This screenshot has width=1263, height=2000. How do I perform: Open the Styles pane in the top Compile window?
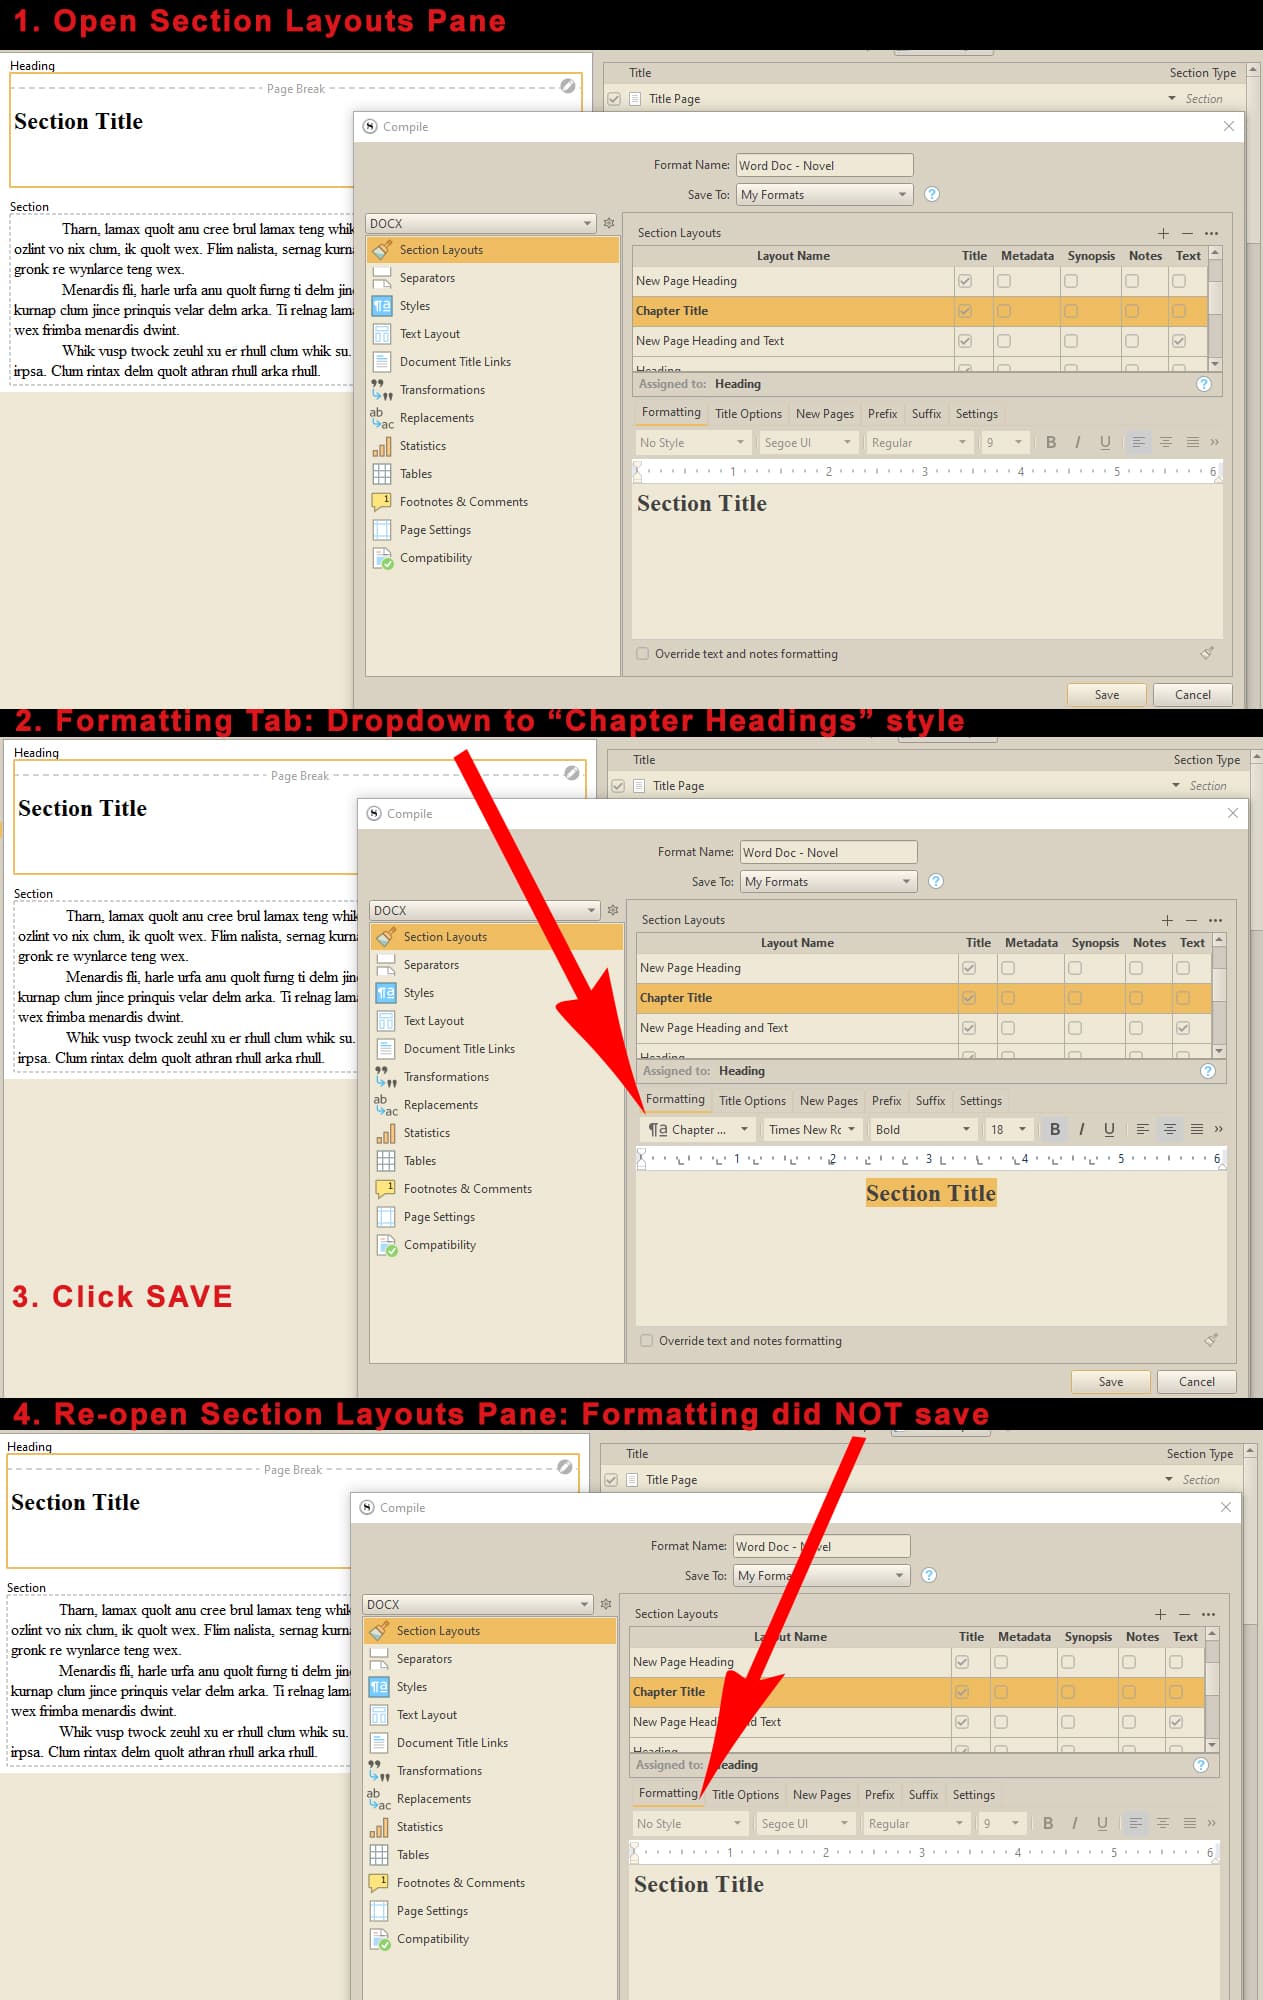click(x=414, y=306)
